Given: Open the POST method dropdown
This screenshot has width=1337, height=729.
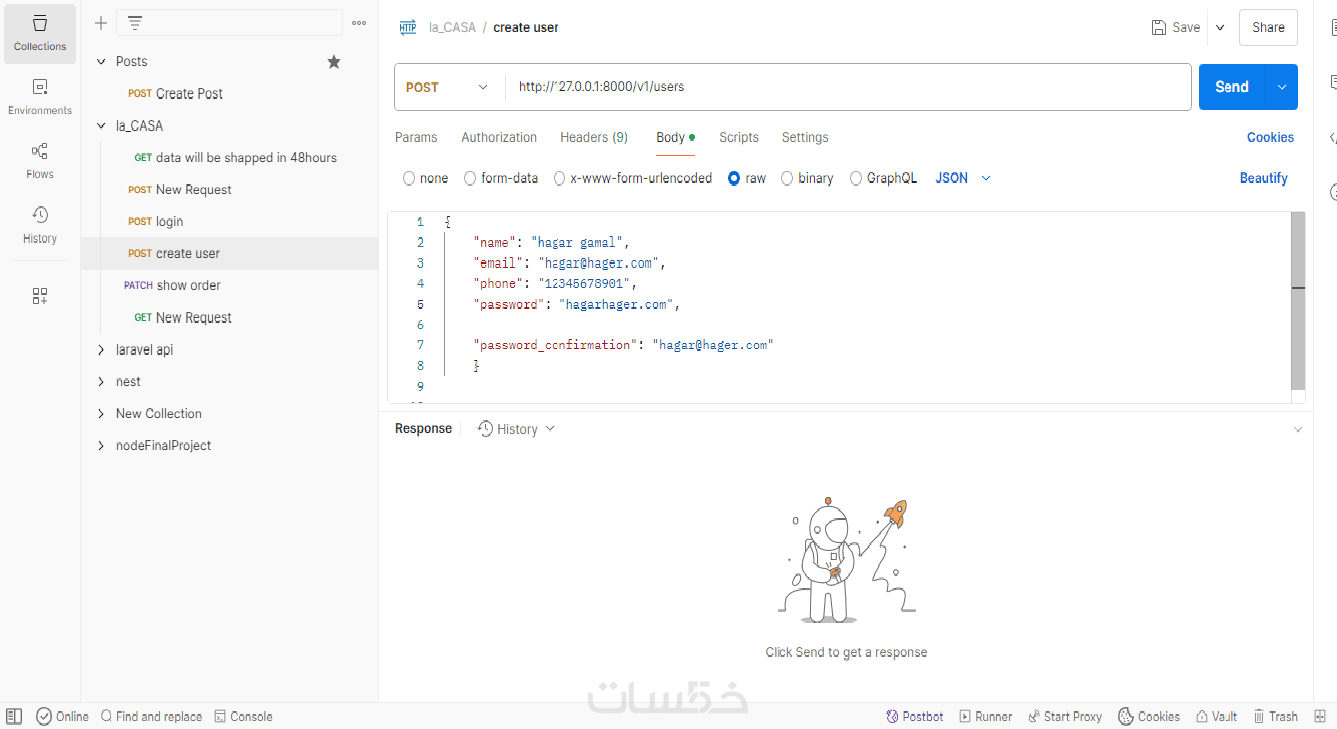Looking at the screenshot, I should [x=448, y=87].
